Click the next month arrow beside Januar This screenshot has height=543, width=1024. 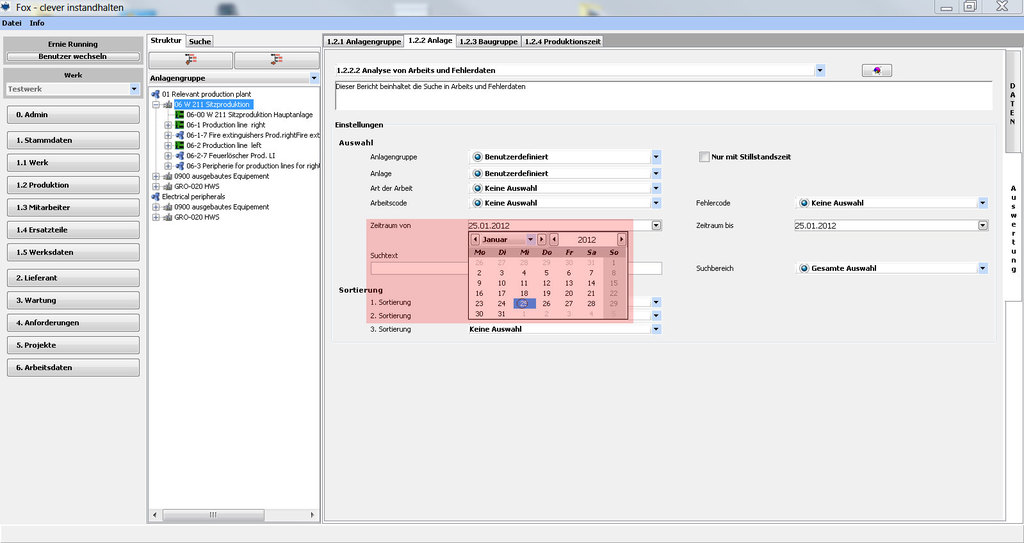(541, 240)
